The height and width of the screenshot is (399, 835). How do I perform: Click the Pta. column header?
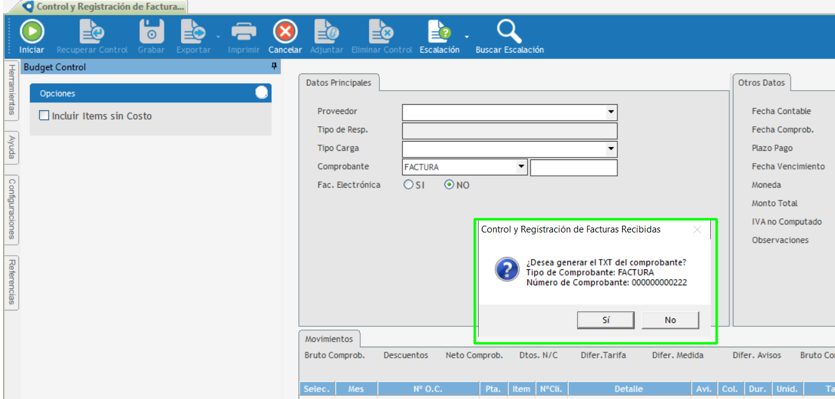(x=494, y=389)
